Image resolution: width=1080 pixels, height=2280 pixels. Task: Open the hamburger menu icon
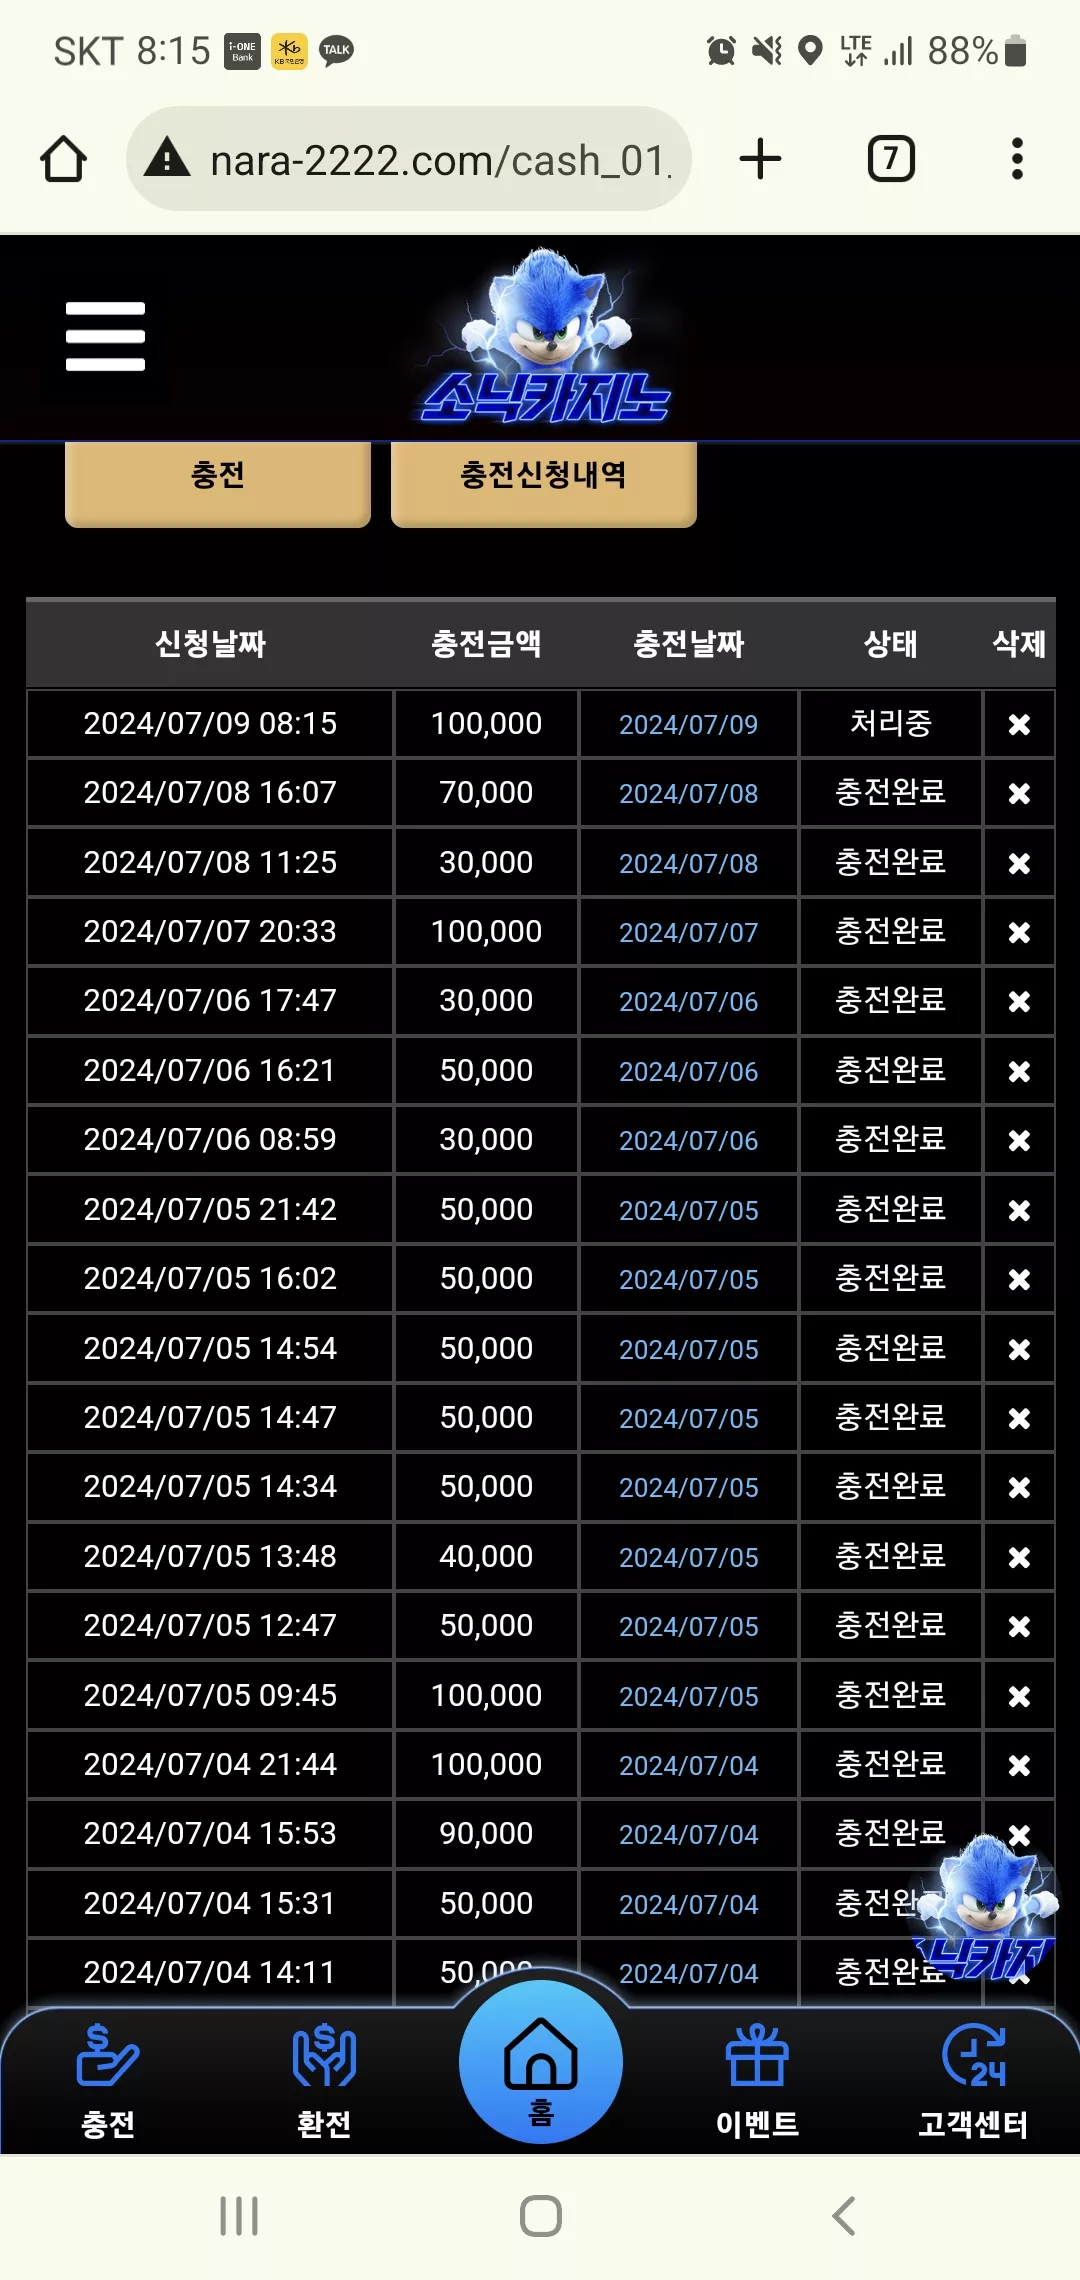(105, 336)
